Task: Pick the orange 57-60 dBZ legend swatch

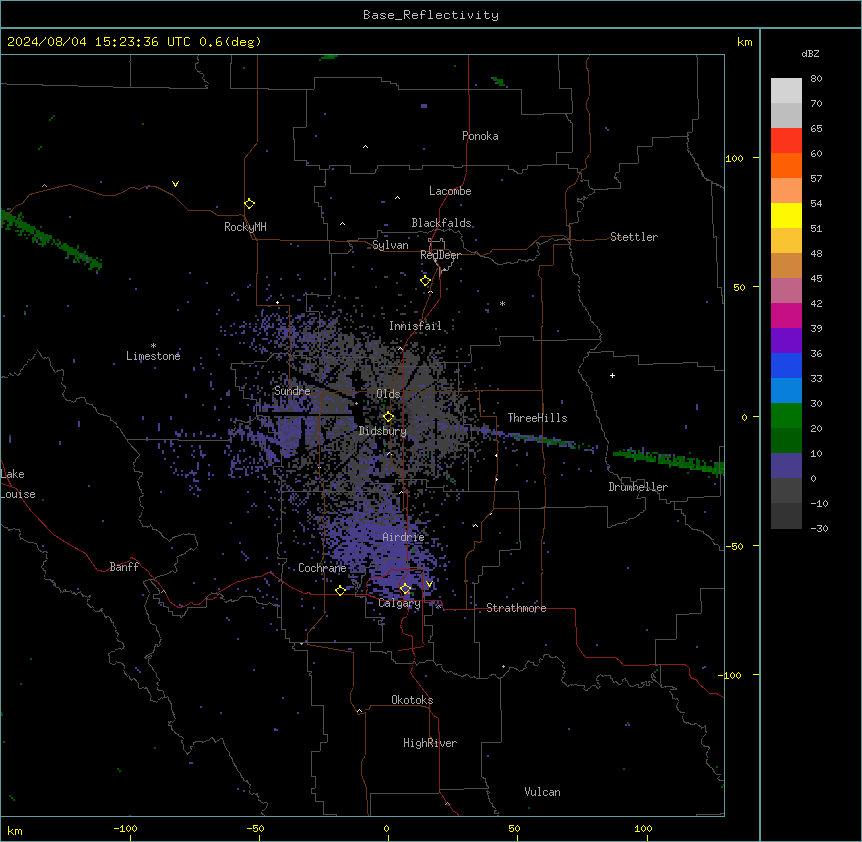Action: click(786, 165)
